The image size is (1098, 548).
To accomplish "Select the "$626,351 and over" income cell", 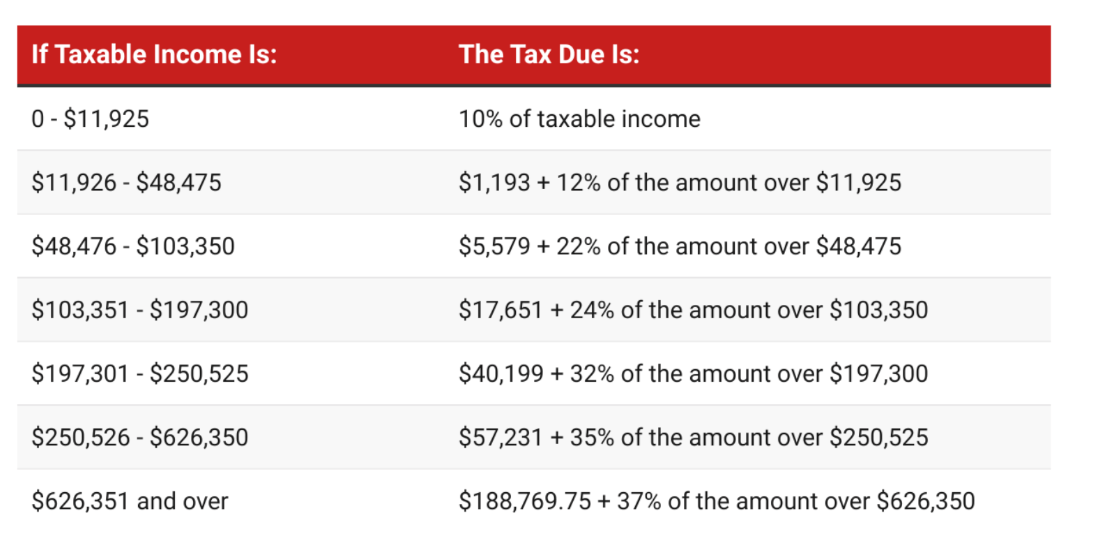I will coord(130,501).
